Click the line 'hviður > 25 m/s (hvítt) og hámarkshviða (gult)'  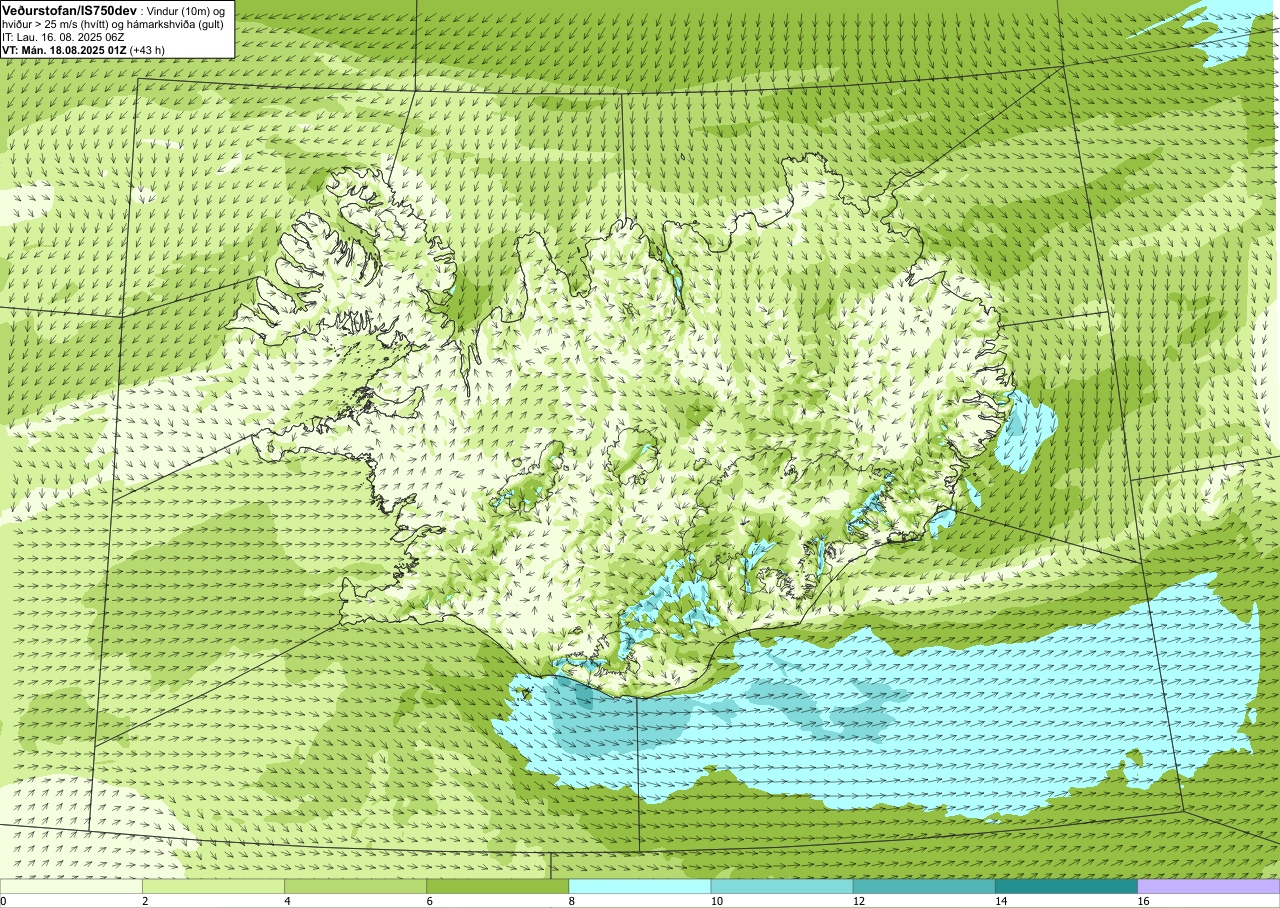click(x=113, y=23)
